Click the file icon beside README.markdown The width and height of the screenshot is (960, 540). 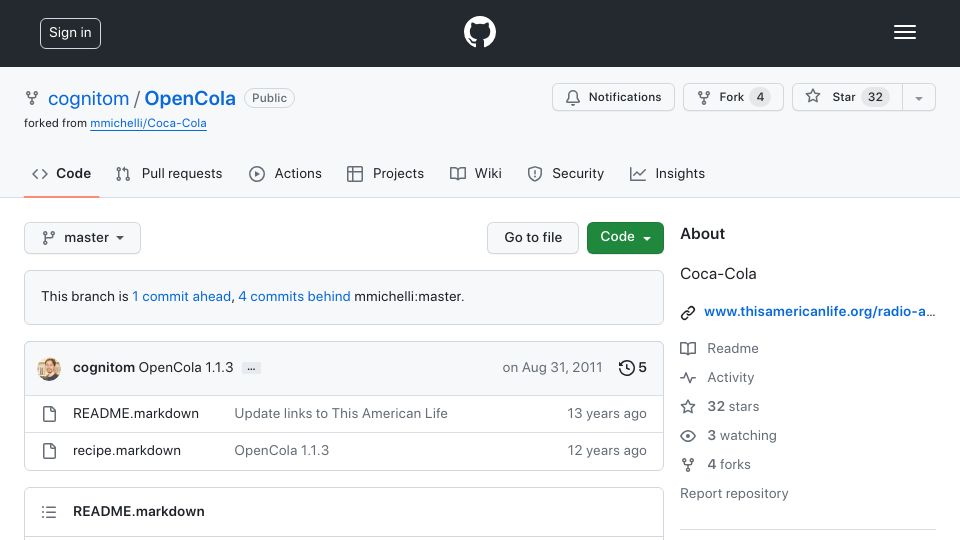point(50,414)
